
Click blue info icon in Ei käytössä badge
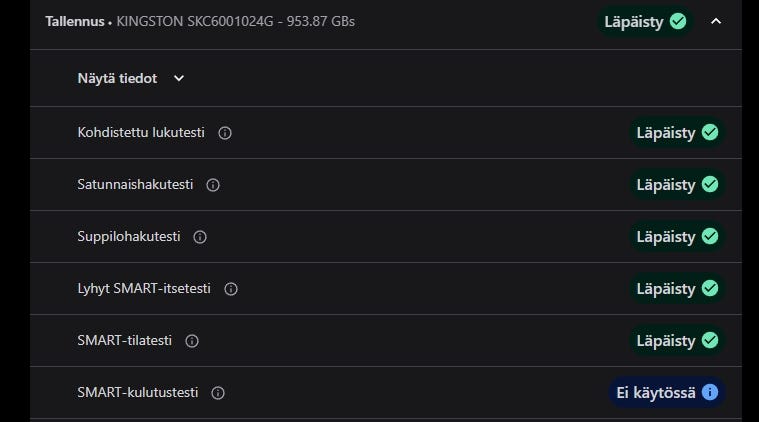(710, 393)
